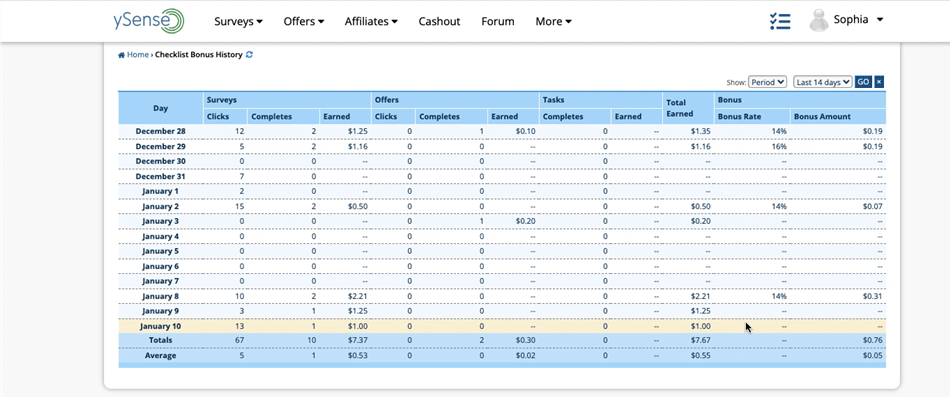This screenshot has height=397, width=950.
Task: Select the January 3 row label
Action: pyautogui.click(x=161, y=221)
